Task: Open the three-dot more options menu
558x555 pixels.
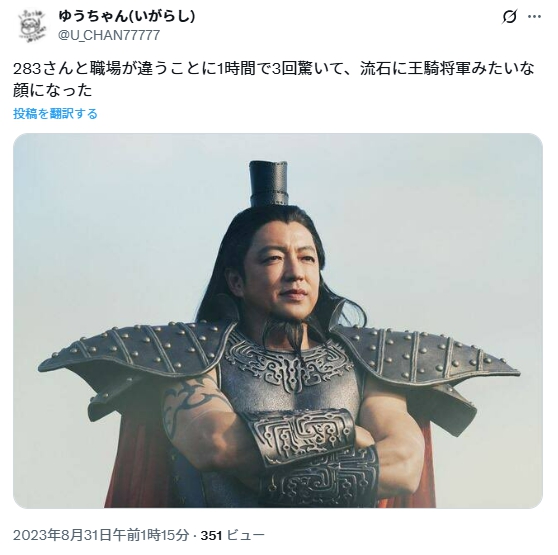Action: 535,17
